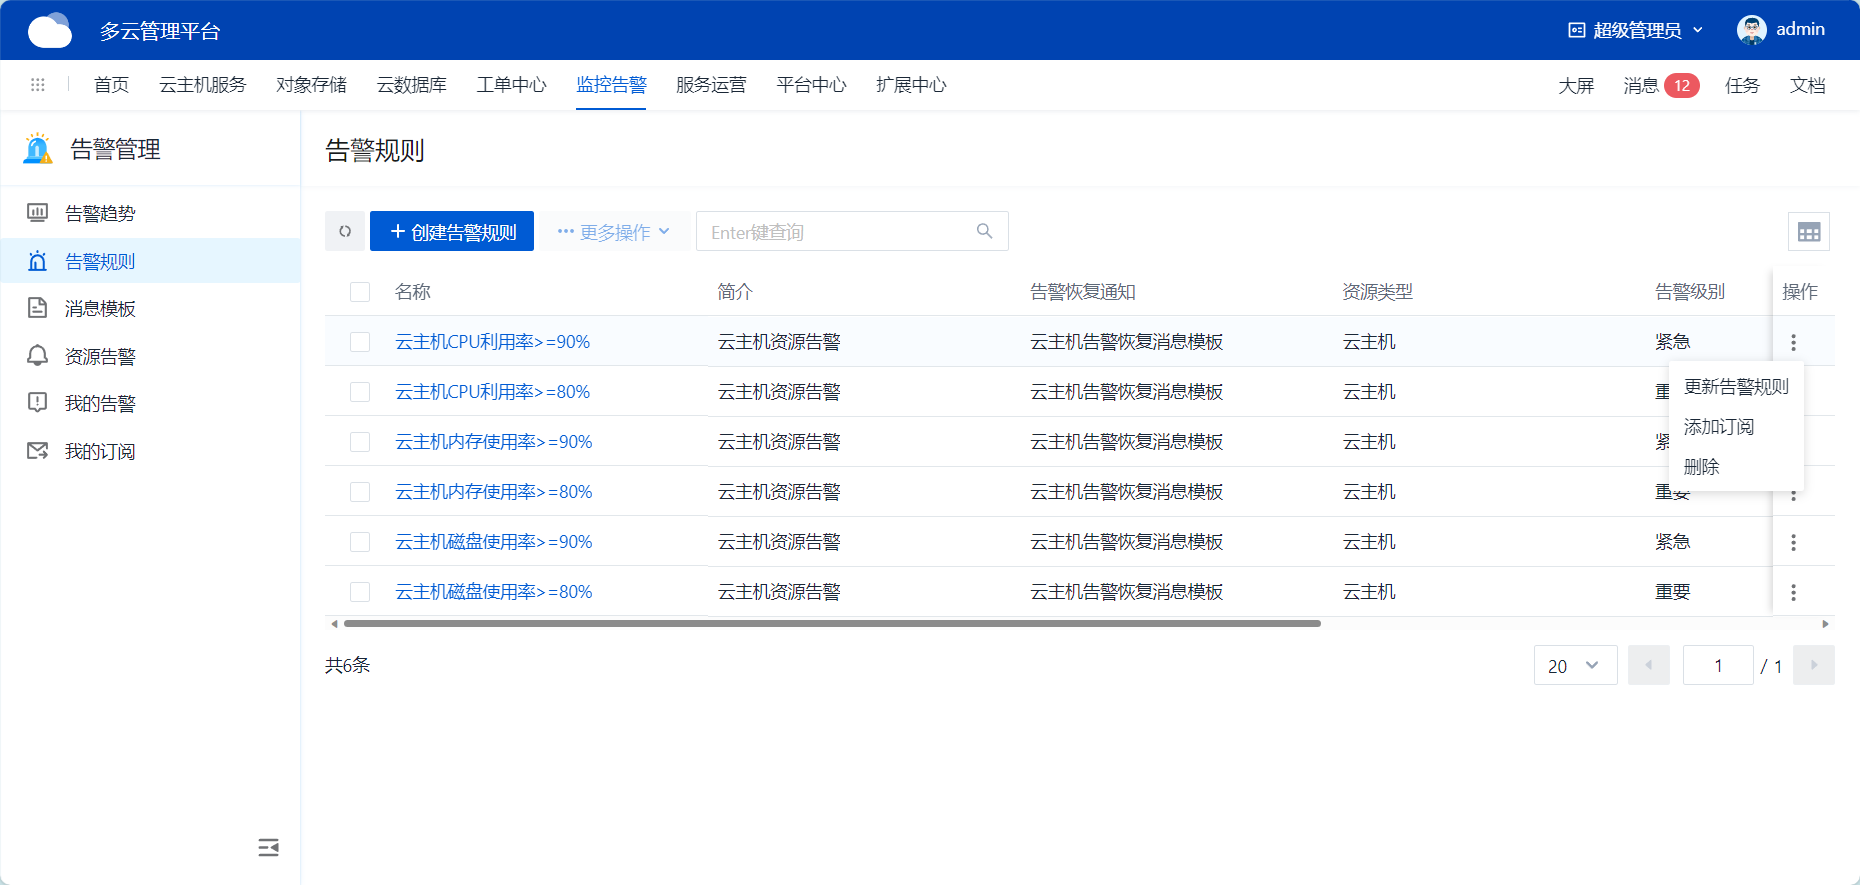The image size is (1860, 885).
Task: Open the page size 20 dropdown
Action: click(x=1575, y=666)
